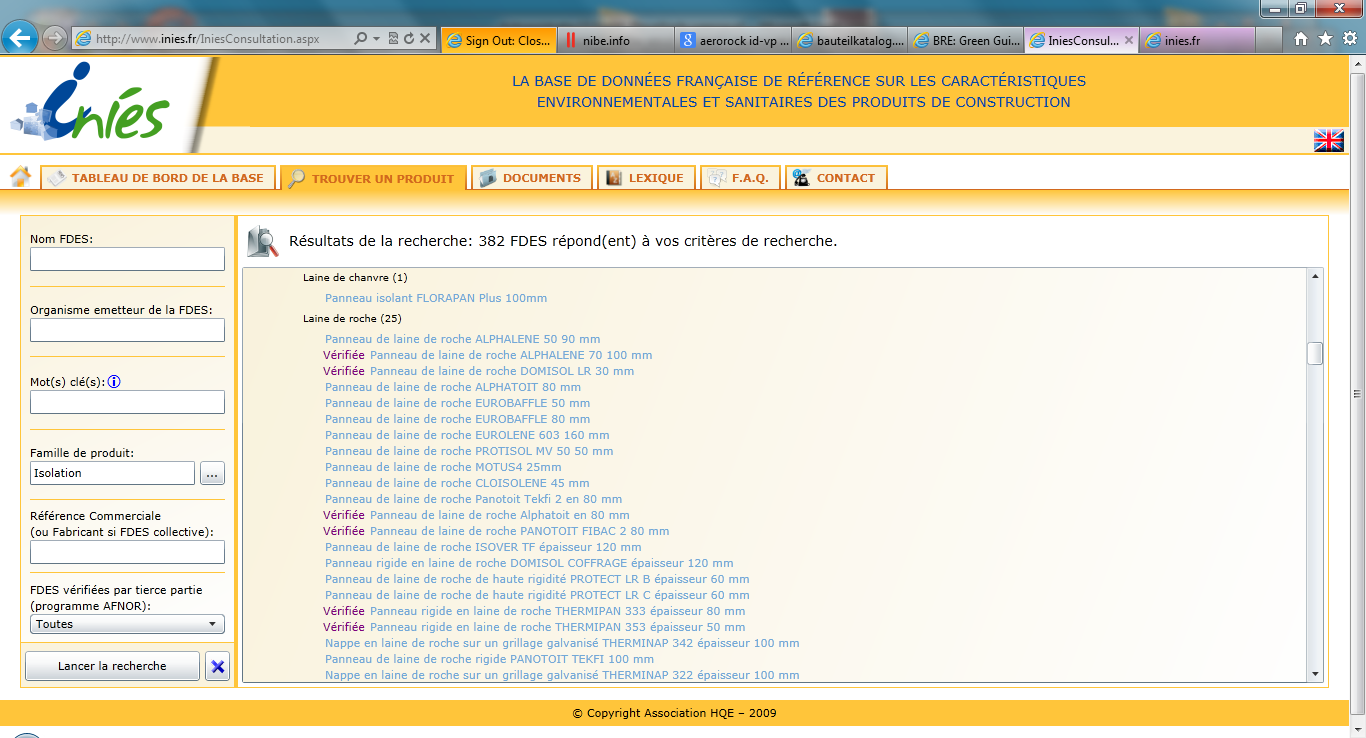The width and height of the screenshot is (1366, 738).
Task: Click results list scroll down arrow
Action: click(1315, 675)
